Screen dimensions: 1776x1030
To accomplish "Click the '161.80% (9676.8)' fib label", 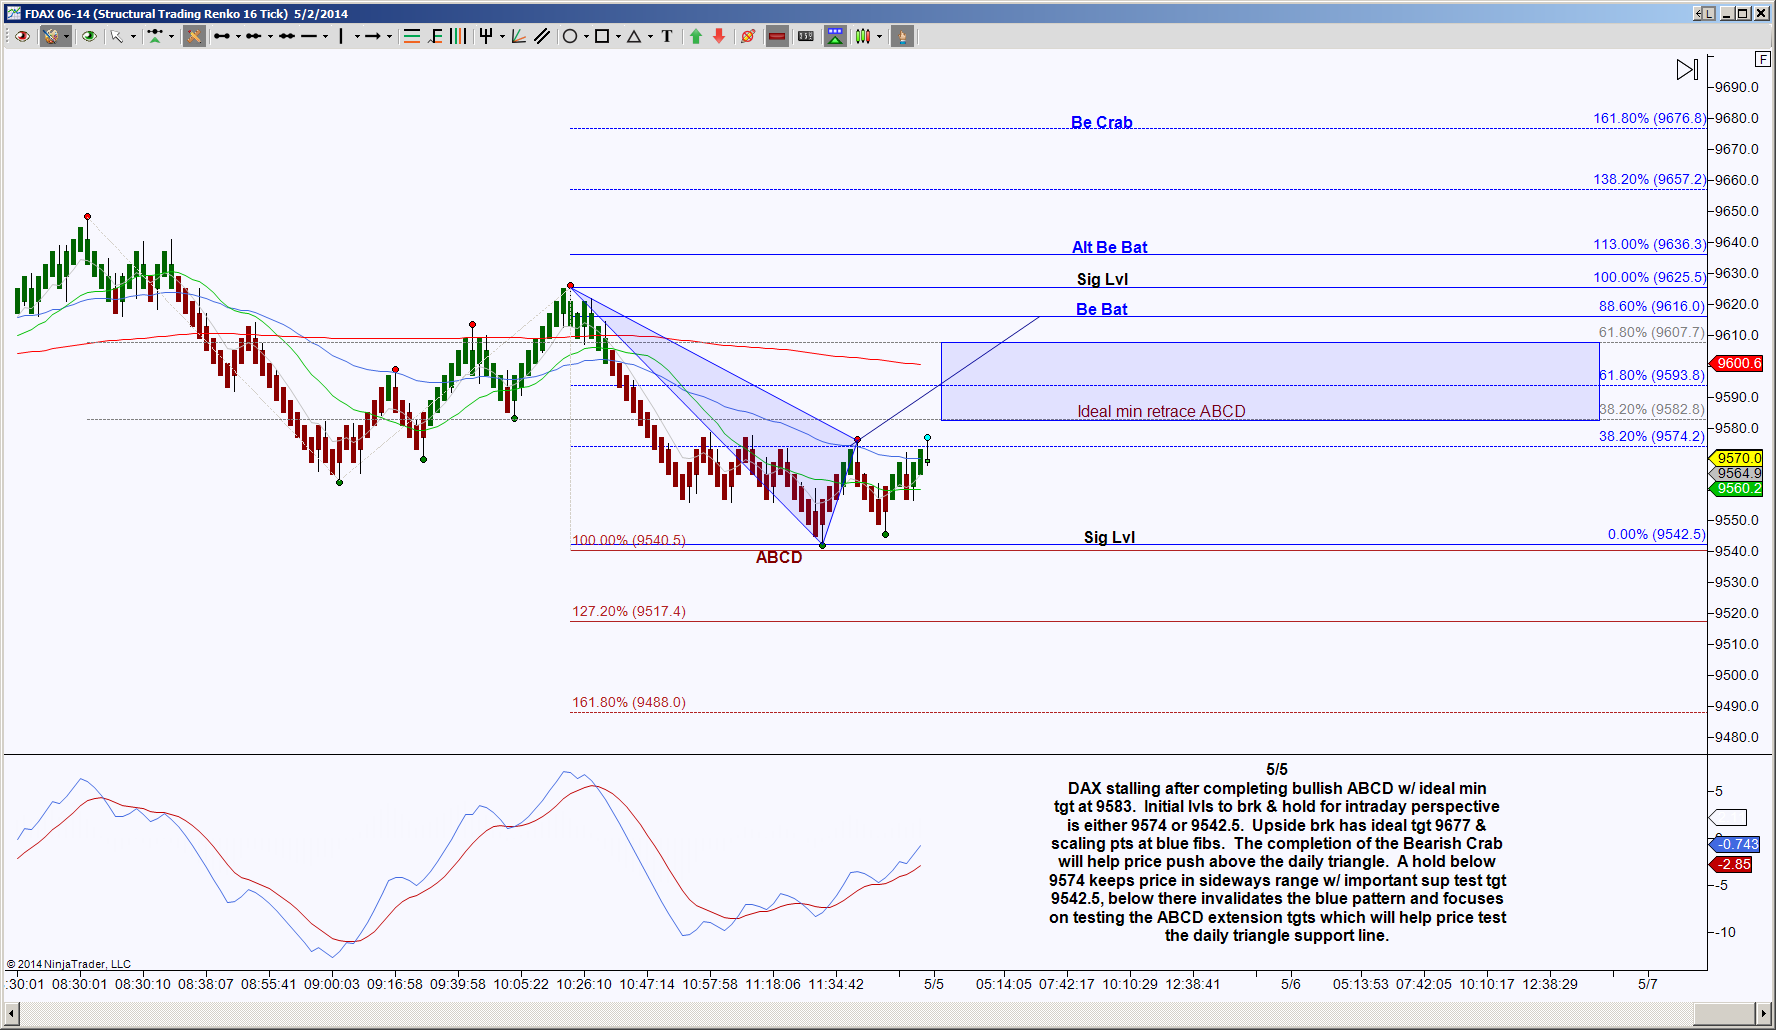I will (1649, 118).
